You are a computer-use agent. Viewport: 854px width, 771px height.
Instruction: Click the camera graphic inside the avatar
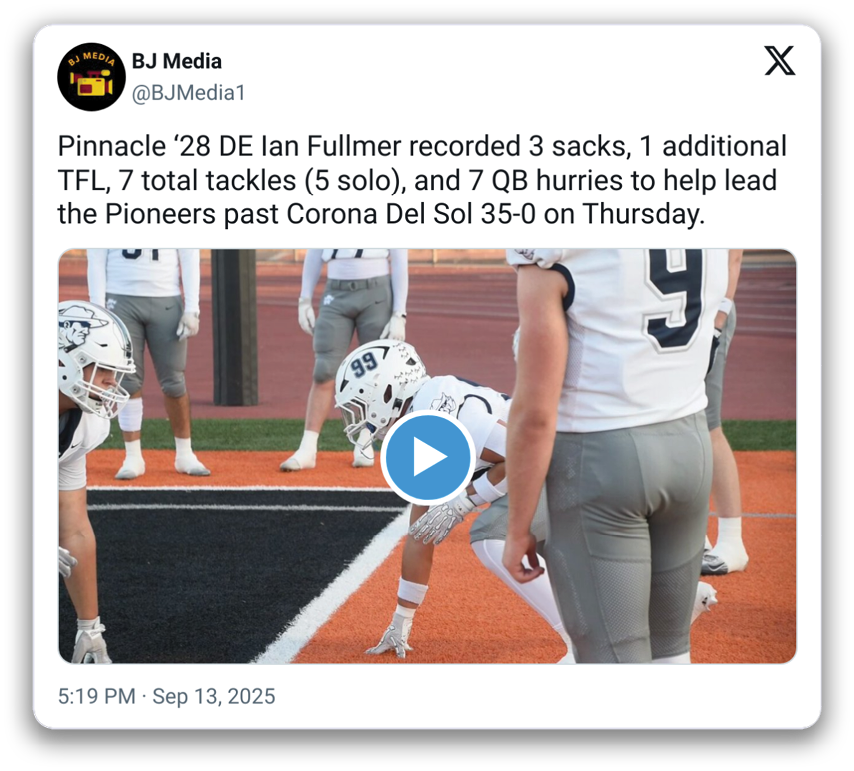click(90, 82)
